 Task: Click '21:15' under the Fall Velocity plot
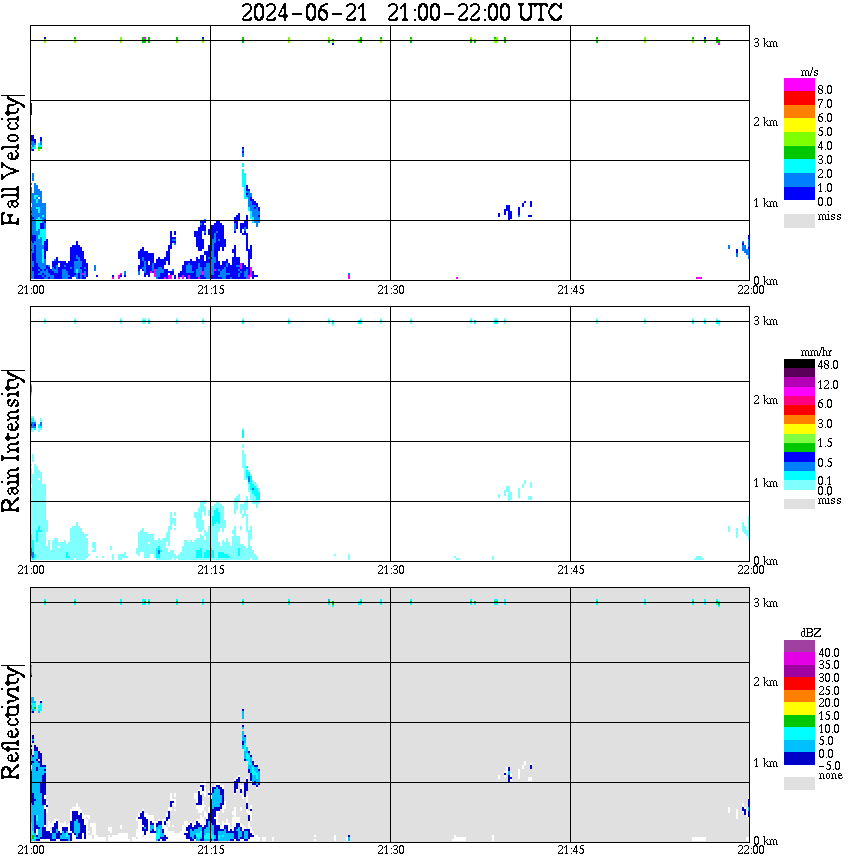[211, 290]
